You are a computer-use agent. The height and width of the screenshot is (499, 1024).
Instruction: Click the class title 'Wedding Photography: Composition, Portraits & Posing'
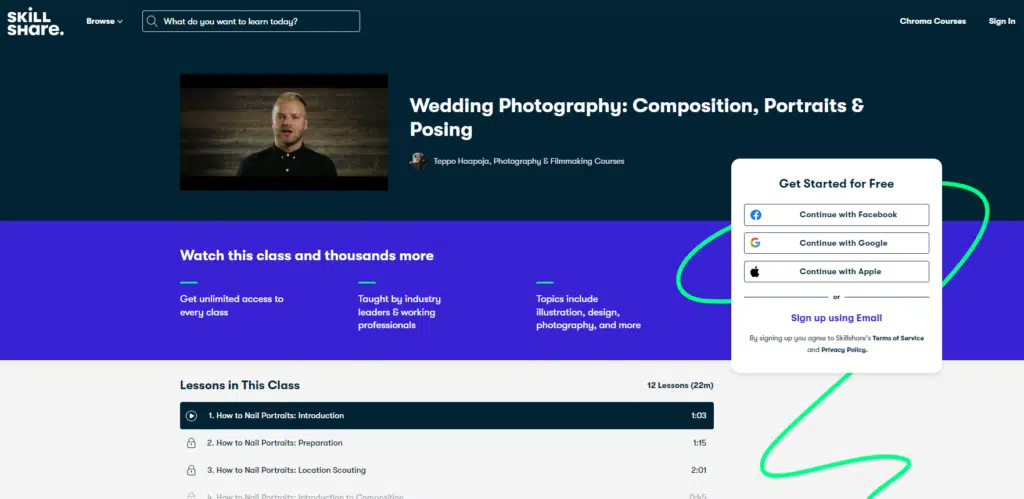[x=637, y=118]
